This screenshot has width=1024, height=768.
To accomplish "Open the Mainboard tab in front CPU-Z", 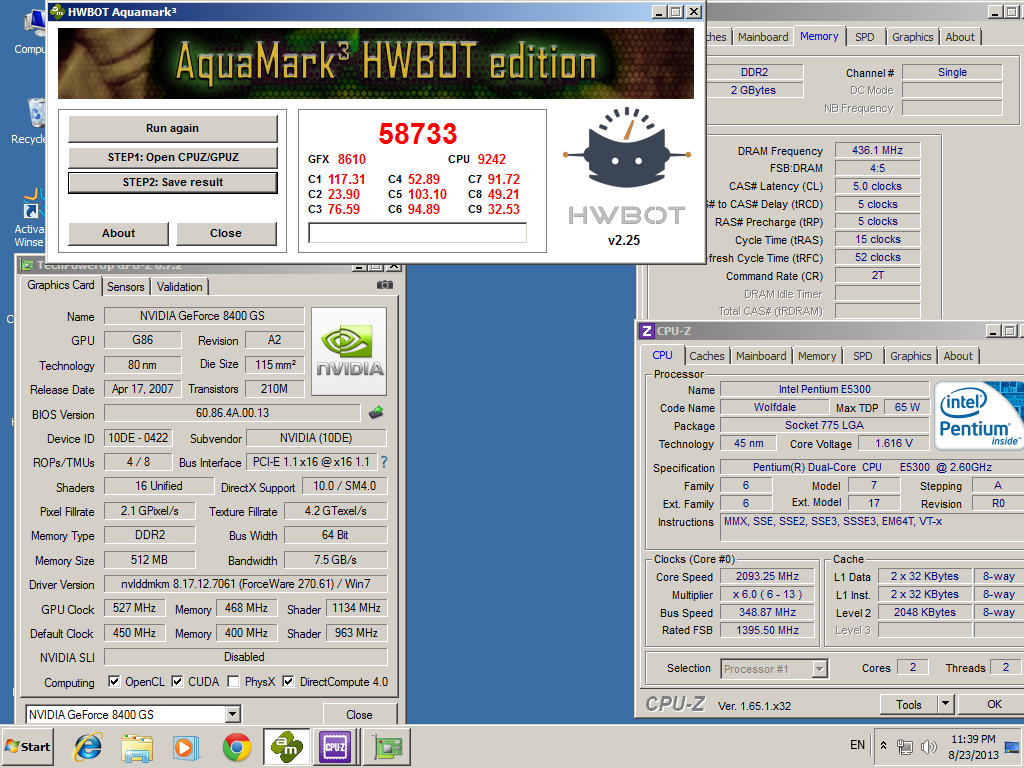I will (761, 356).
